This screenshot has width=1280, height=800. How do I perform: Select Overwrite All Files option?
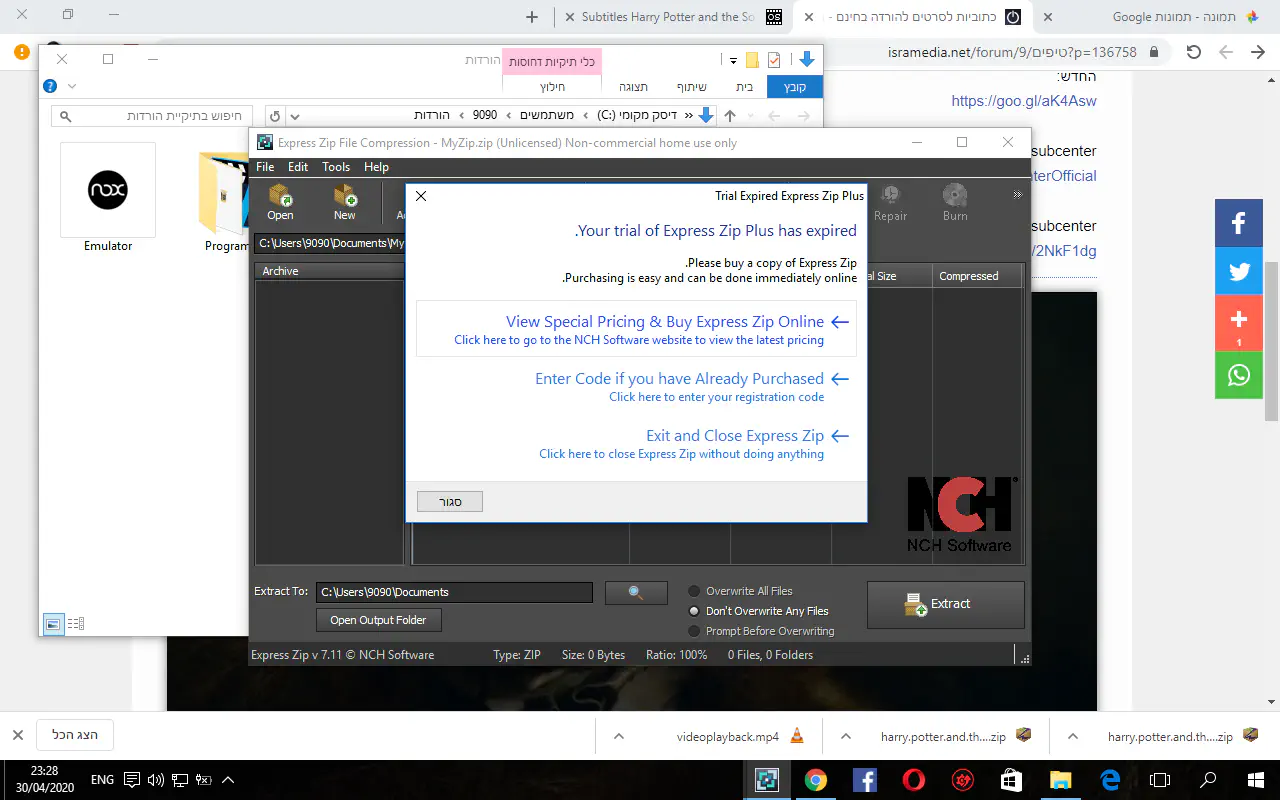[695, 591]
